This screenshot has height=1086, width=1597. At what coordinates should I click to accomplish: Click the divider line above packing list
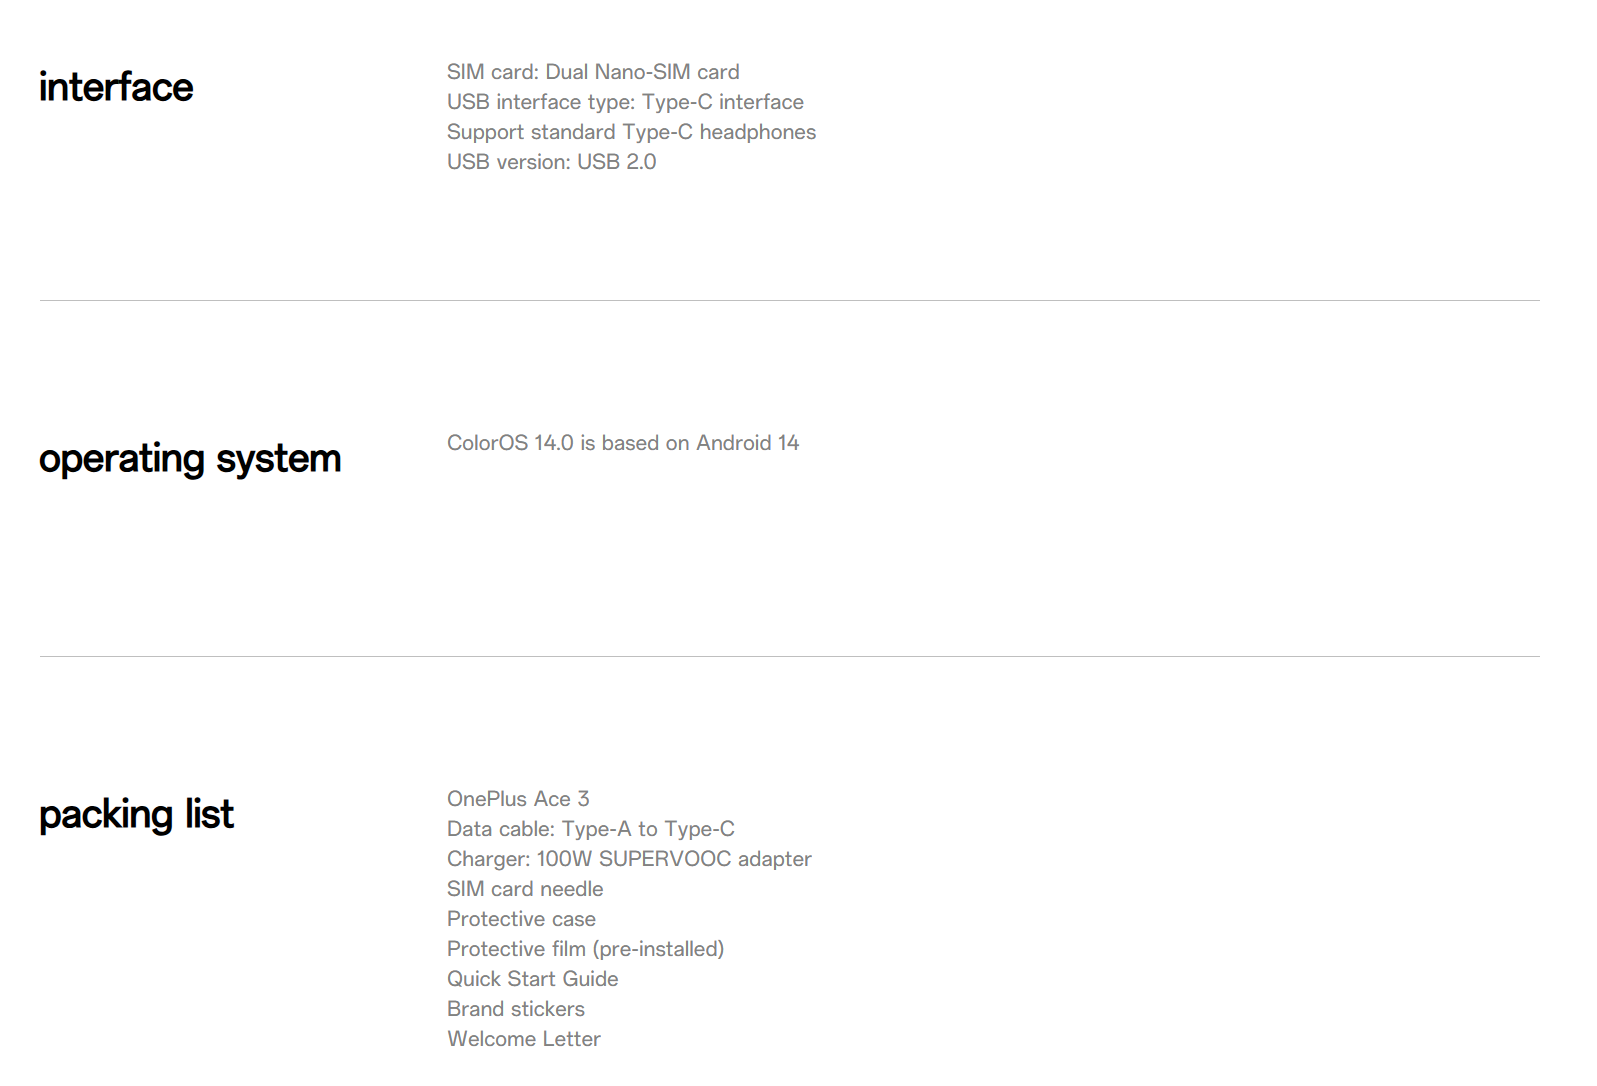tap(789, 656)
